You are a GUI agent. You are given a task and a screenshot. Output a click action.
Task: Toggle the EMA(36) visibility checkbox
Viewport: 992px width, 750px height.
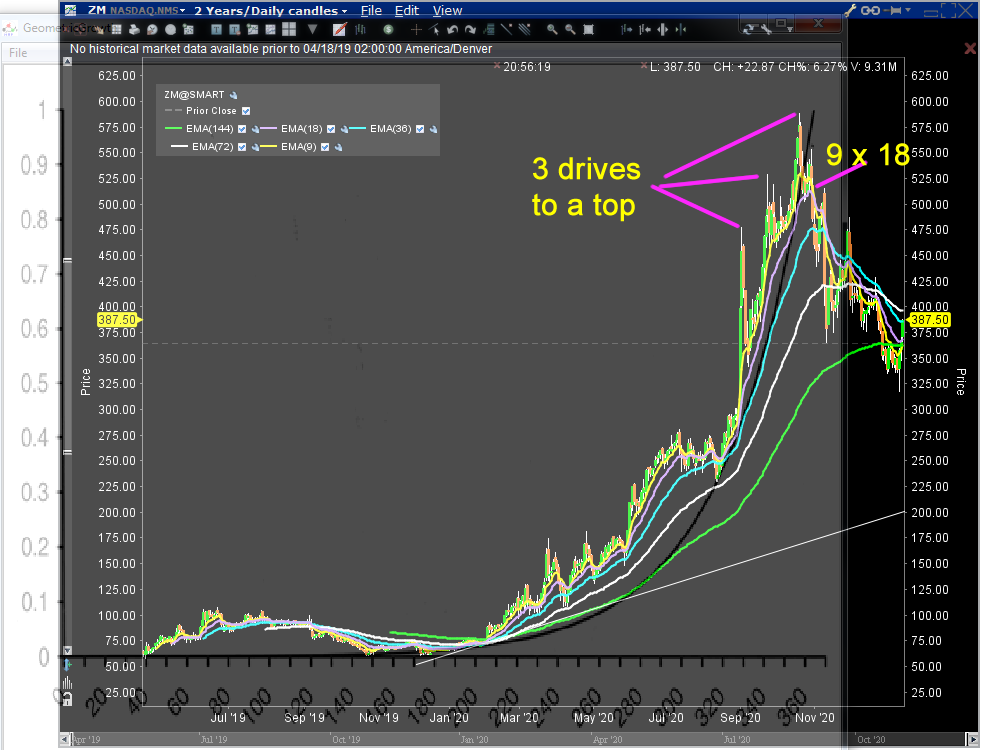point(420,129)
